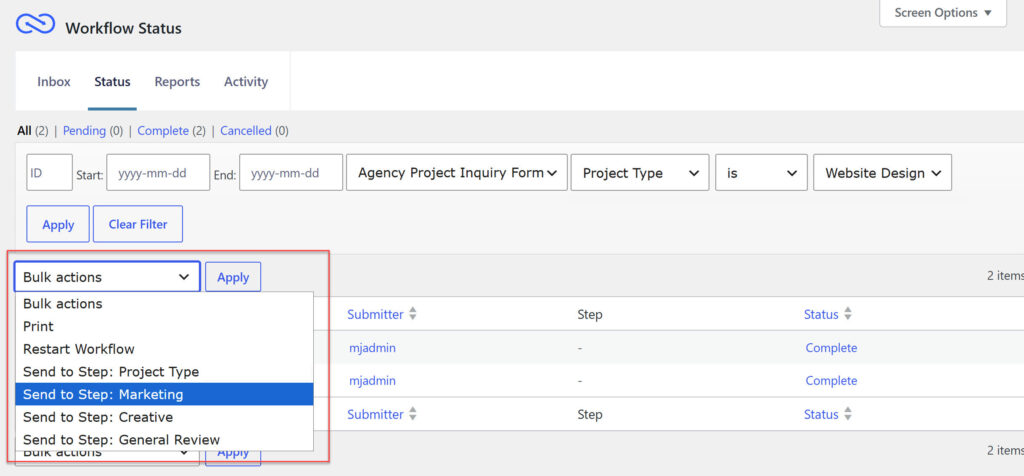Screen dimensions: 1024x476
Task: Select Send to Step: Project Type
Action: tap(164, 372)
